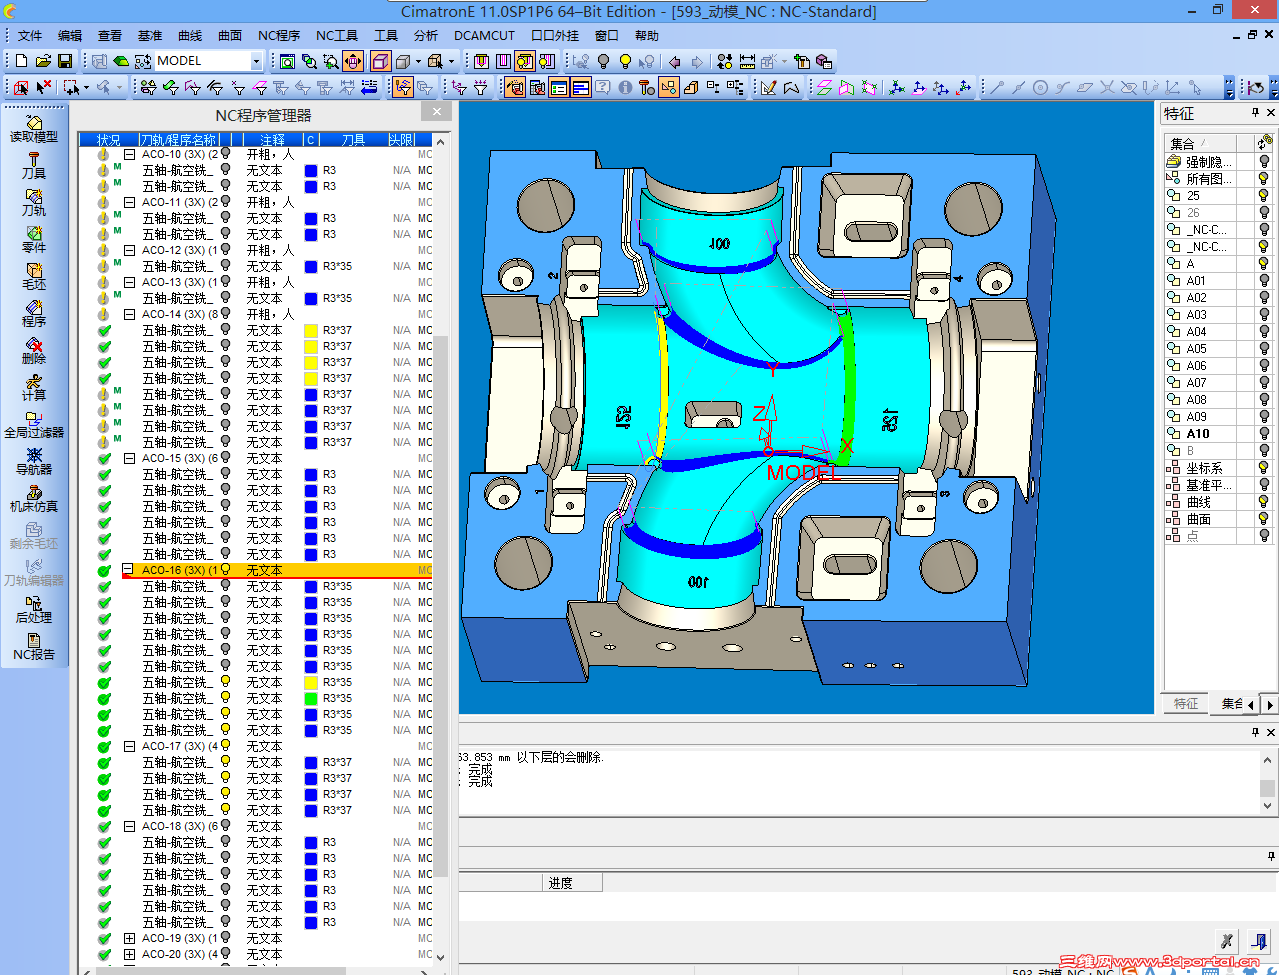Click 导航器 (Navigator) in NC sidebar
Screen dimensions: 1279x975
click(x=34, y=462)
